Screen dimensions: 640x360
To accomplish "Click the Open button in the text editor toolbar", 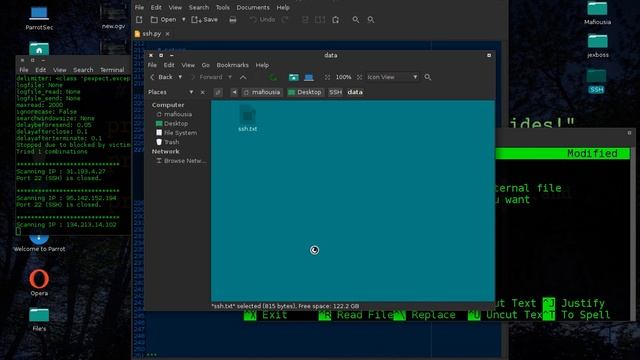I will (164, 20).
